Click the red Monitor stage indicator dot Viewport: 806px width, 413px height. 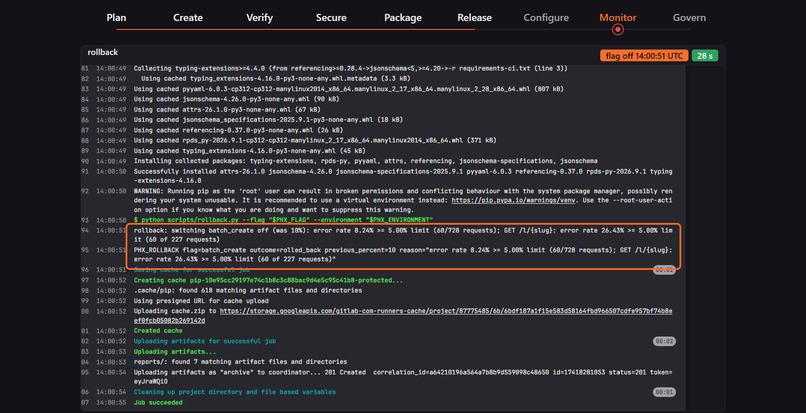pyautogui.click(x=618, y=29)
